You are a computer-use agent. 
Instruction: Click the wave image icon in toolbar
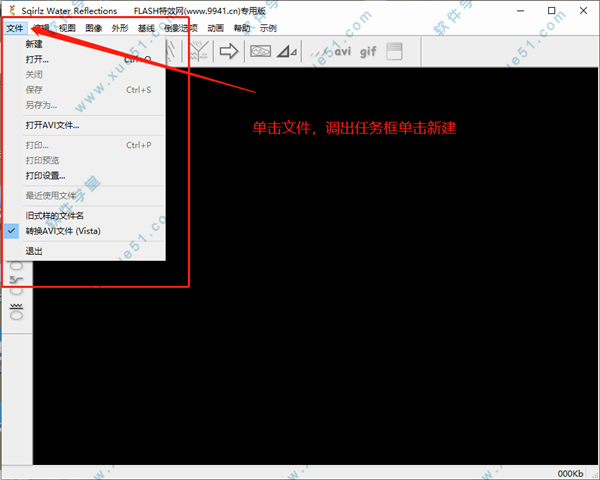tap(260, 51)
